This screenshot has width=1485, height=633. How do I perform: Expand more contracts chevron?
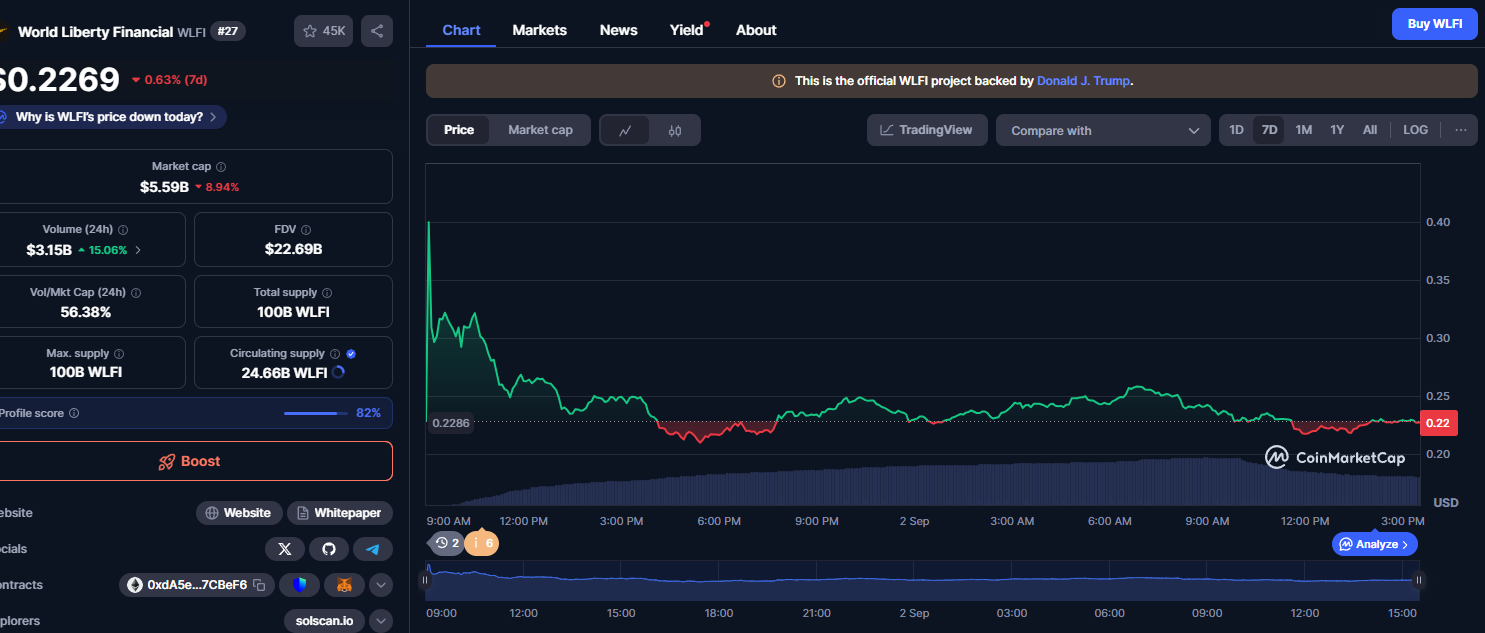[381, 585]
